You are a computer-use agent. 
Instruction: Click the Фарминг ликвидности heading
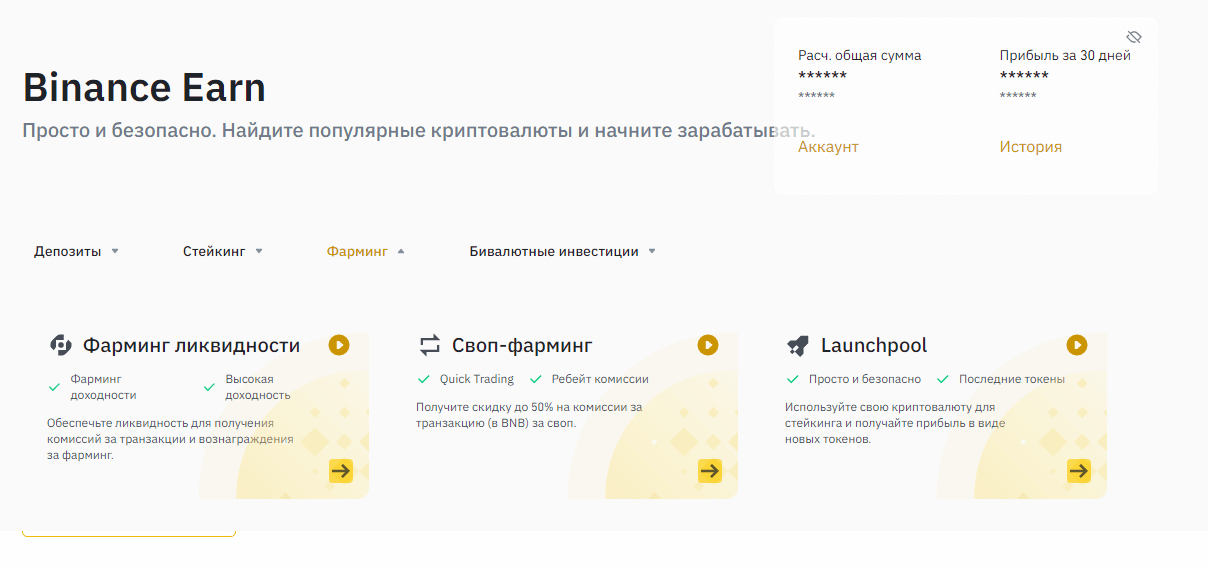[191, 345]
